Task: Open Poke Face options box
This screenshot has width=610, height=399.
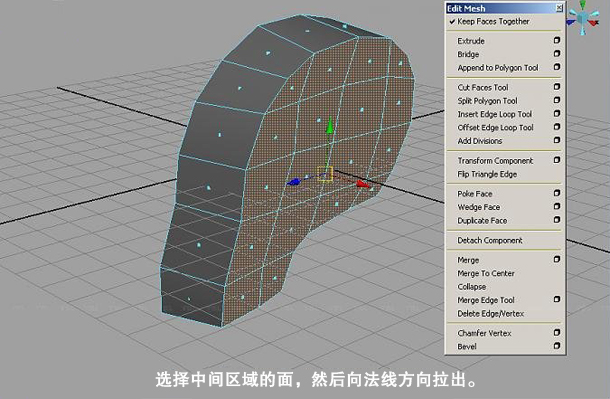Action: [x=557, y=193]
